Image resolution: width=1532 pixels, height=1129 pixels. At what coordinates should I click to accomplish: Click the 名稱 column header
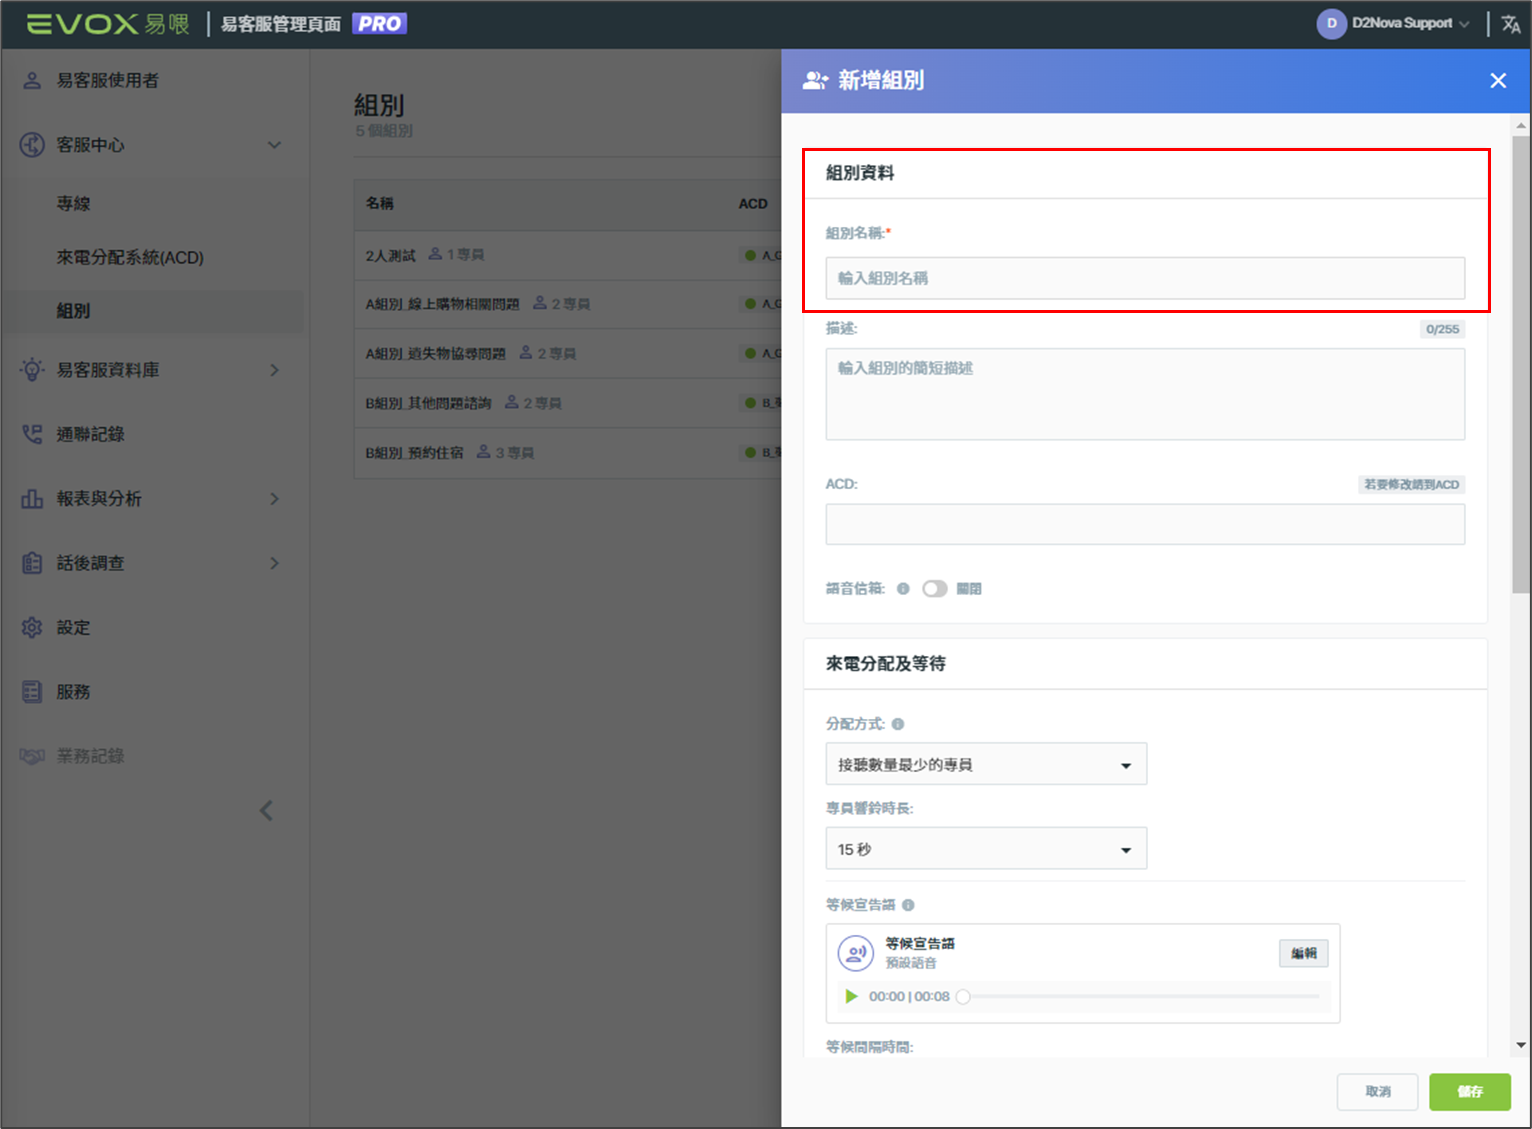point(380,203)
